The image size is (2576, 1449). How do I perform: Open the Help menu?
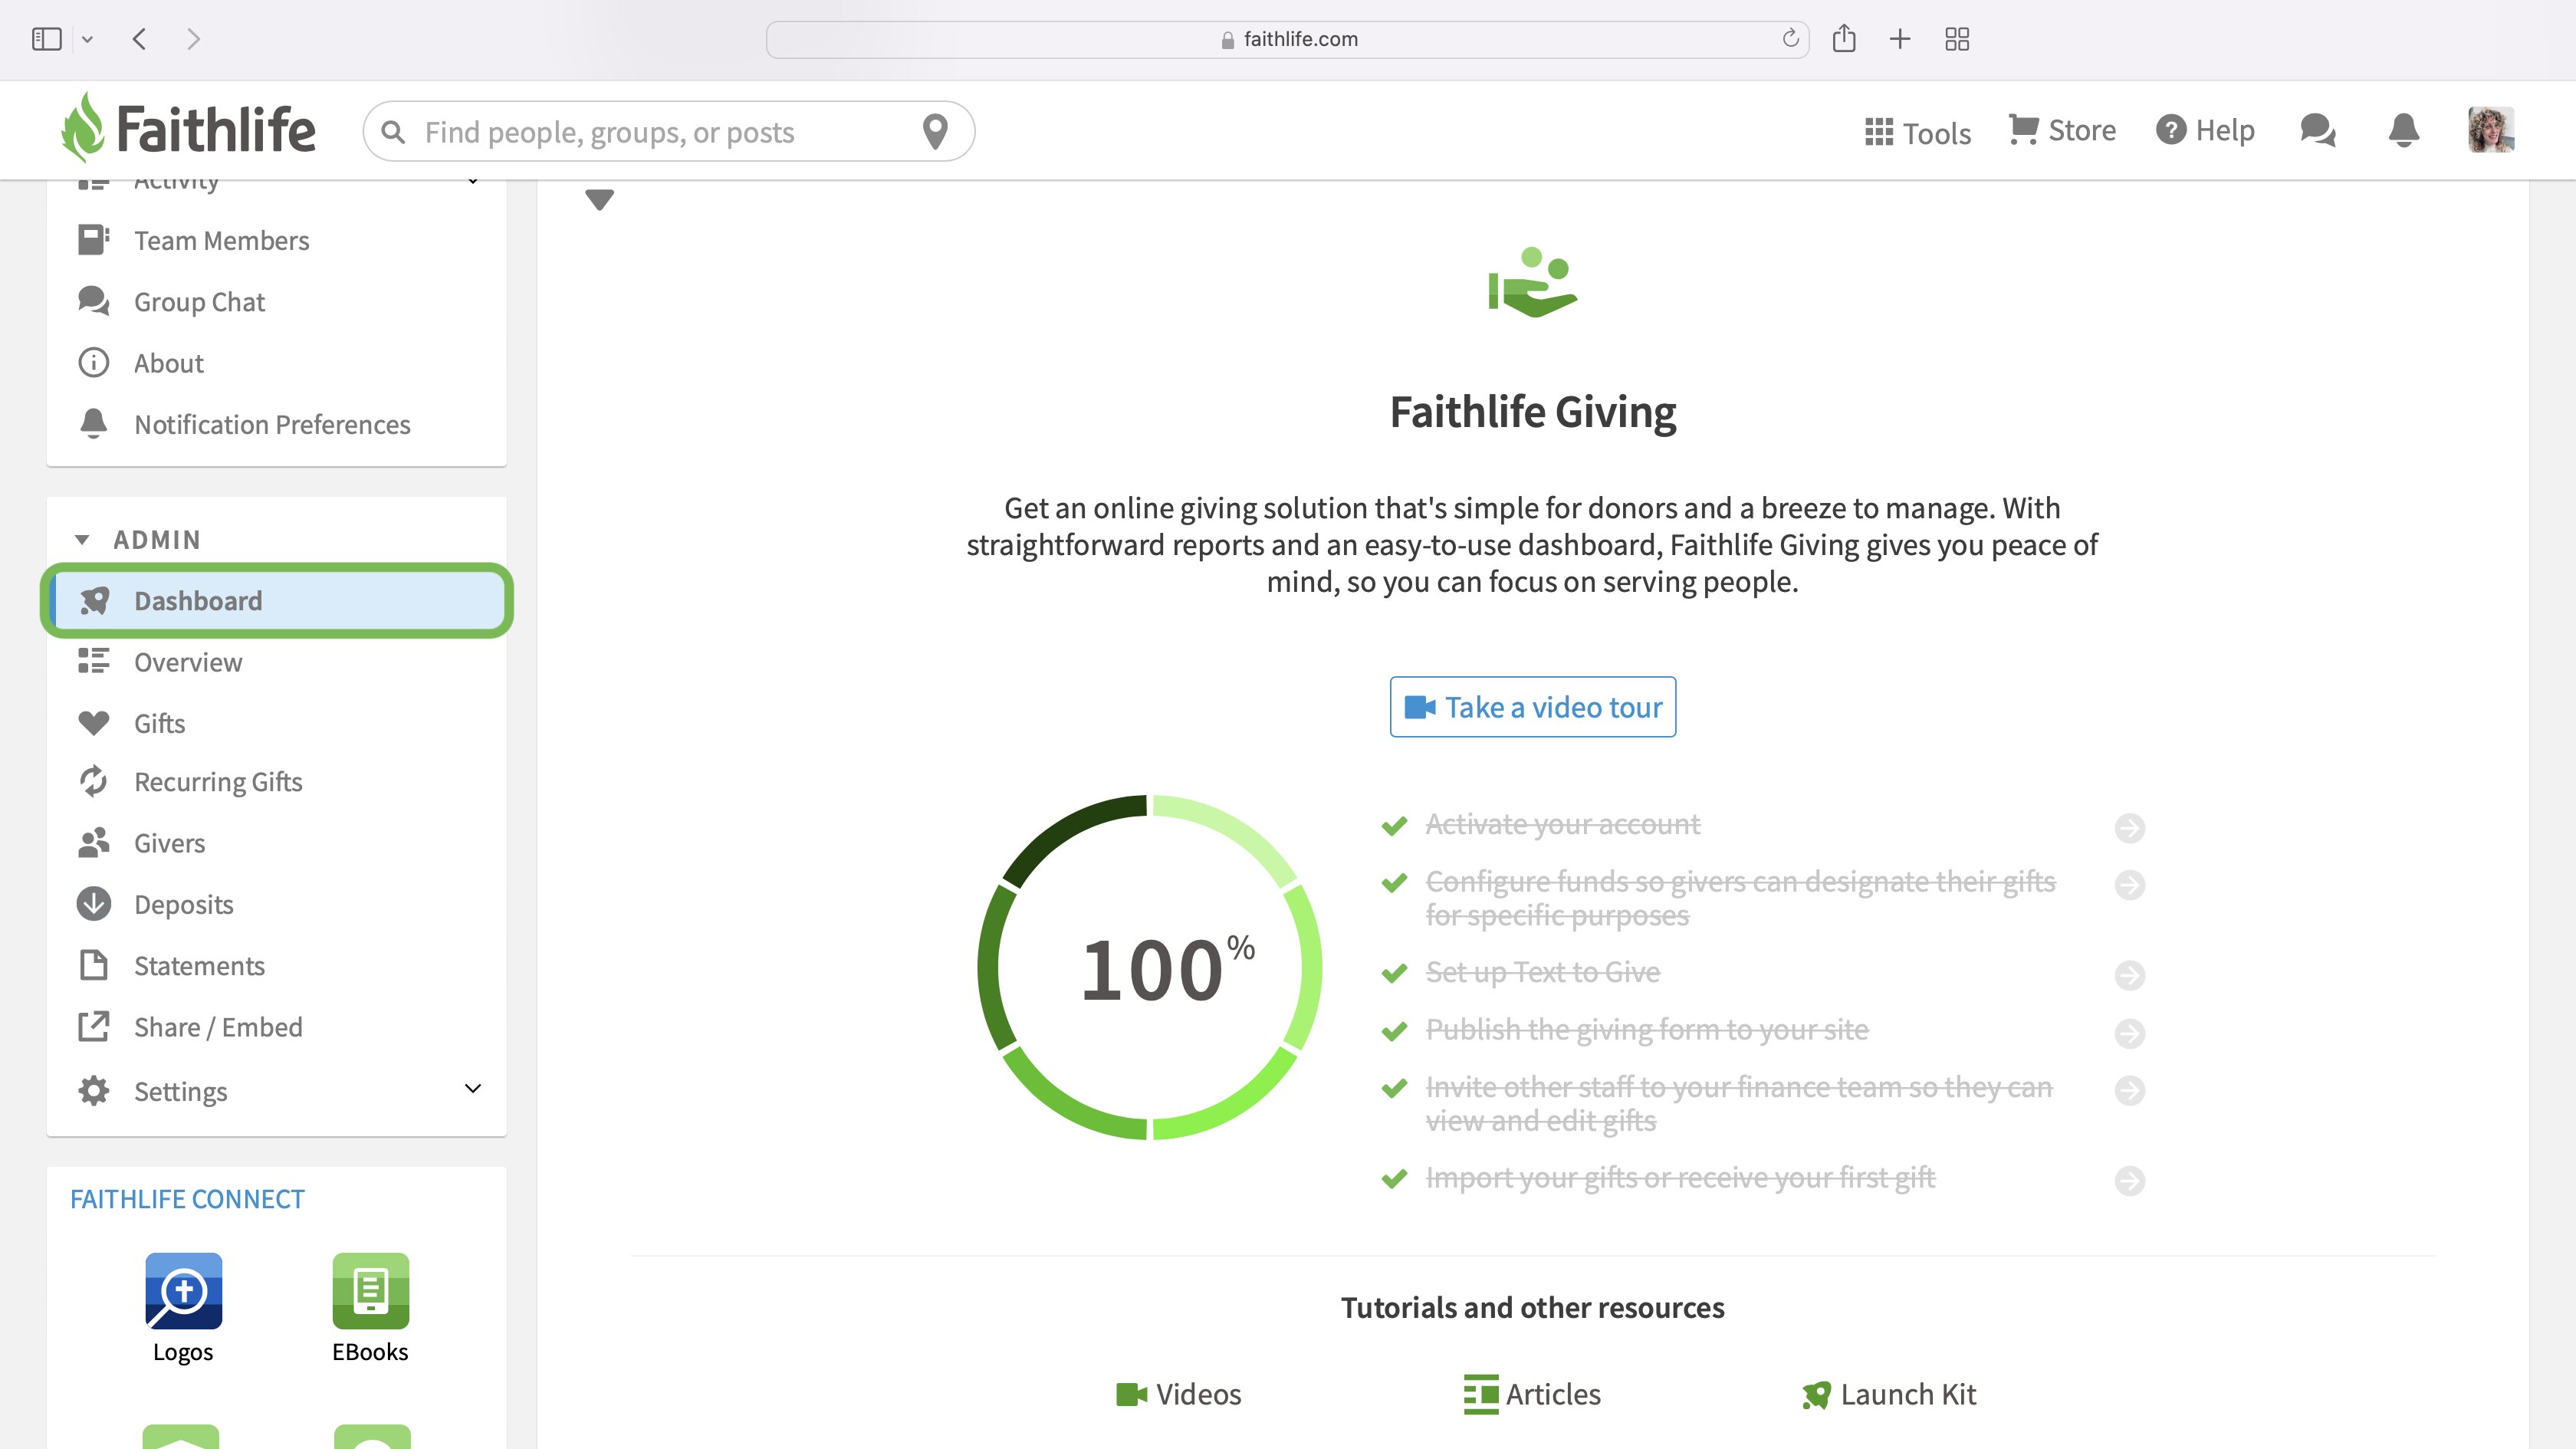point(2205,130)
